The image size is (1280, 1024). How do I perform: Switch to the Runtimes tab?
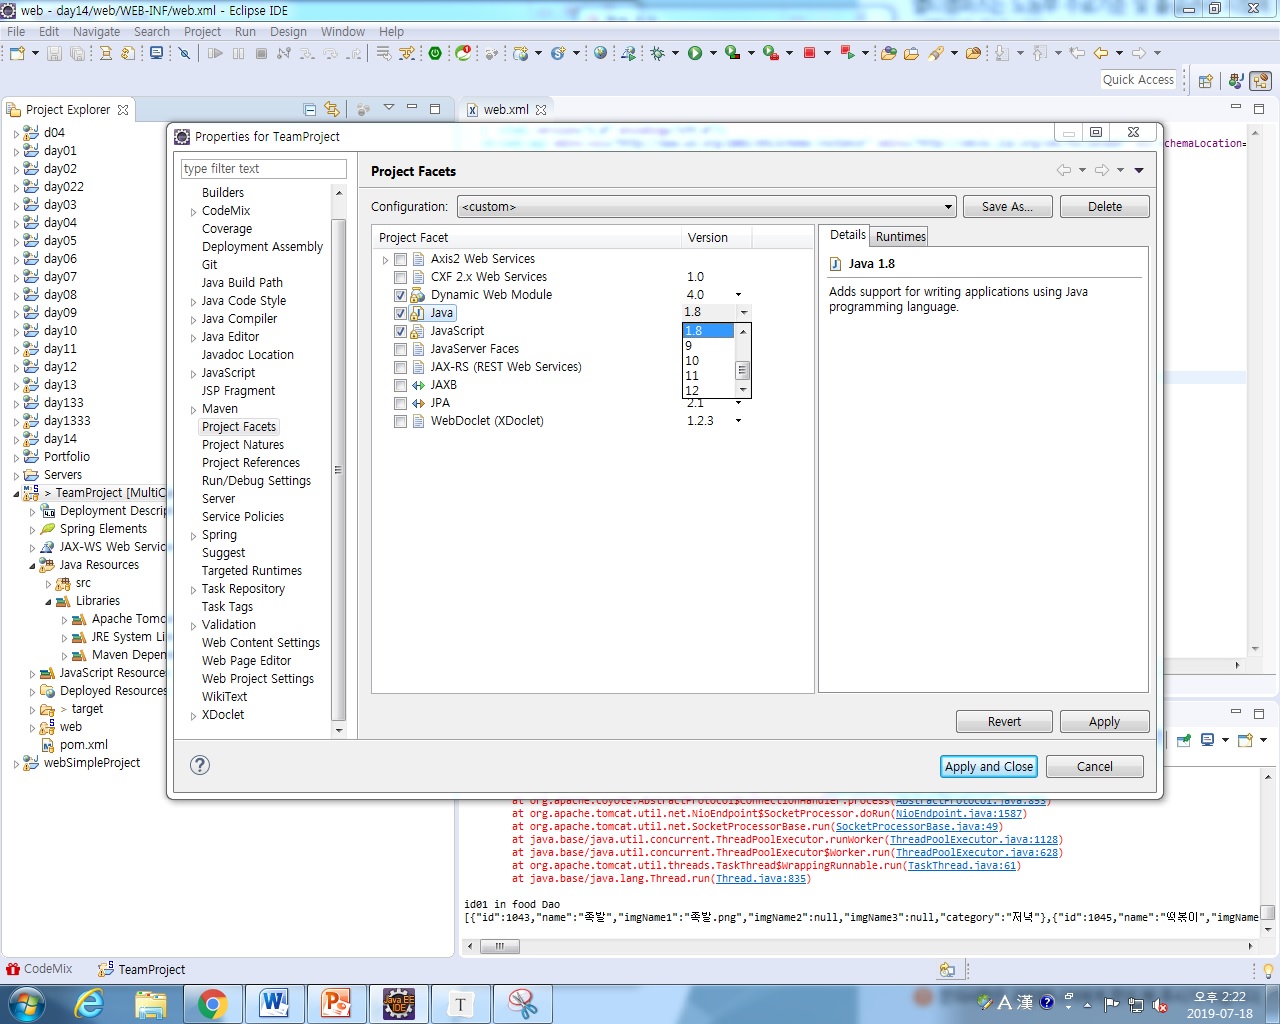900,236
